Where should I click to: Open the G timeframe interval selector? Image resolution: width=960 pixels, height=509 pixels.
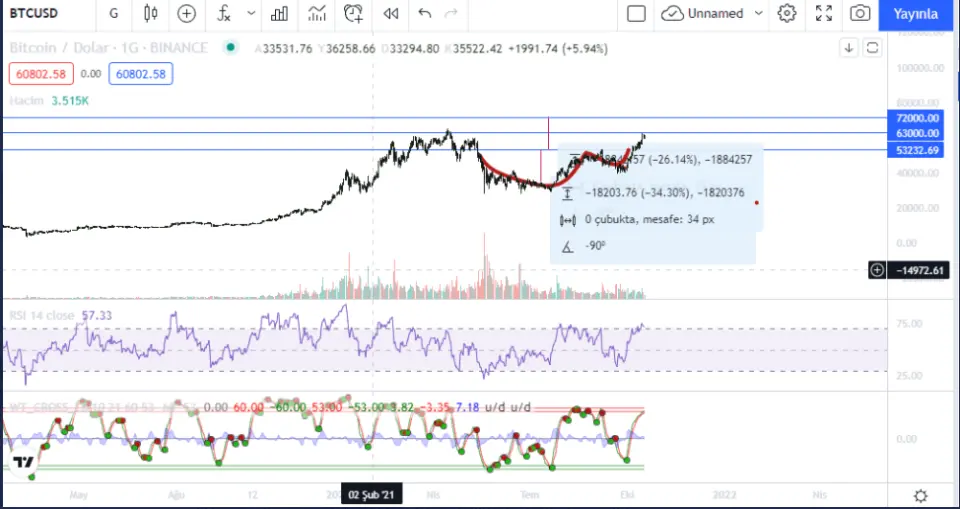click(113, 13)
